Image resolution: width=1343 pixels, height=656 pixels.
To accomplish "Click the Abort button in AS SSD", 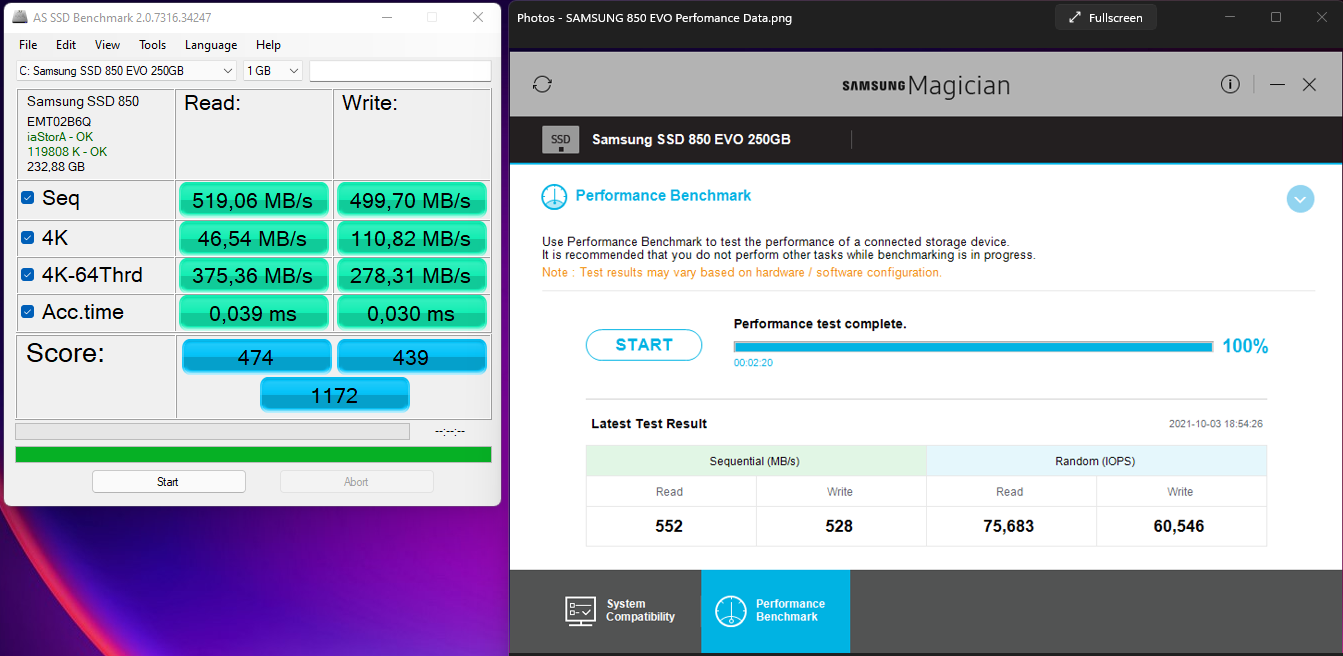I will [x=356, y=482].
